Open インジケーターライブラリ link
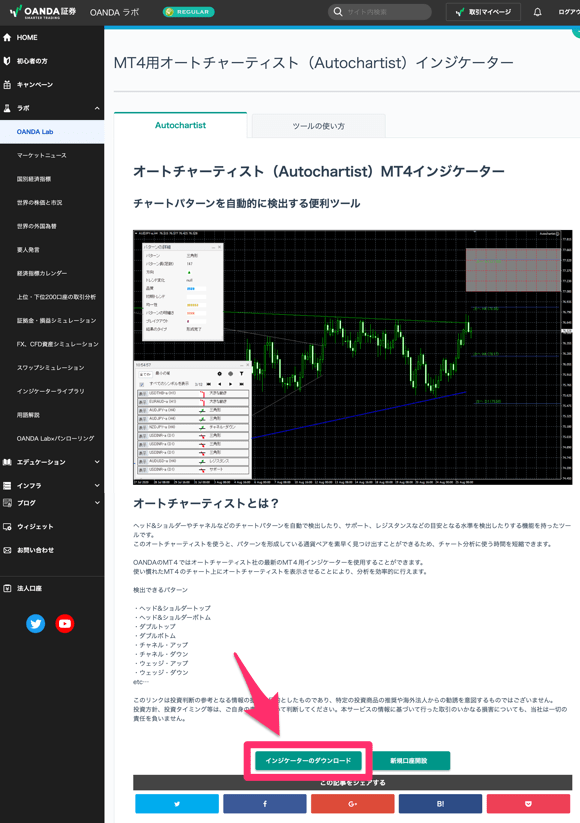Screen dimensions: 580x823 click(x=50, y=392)
